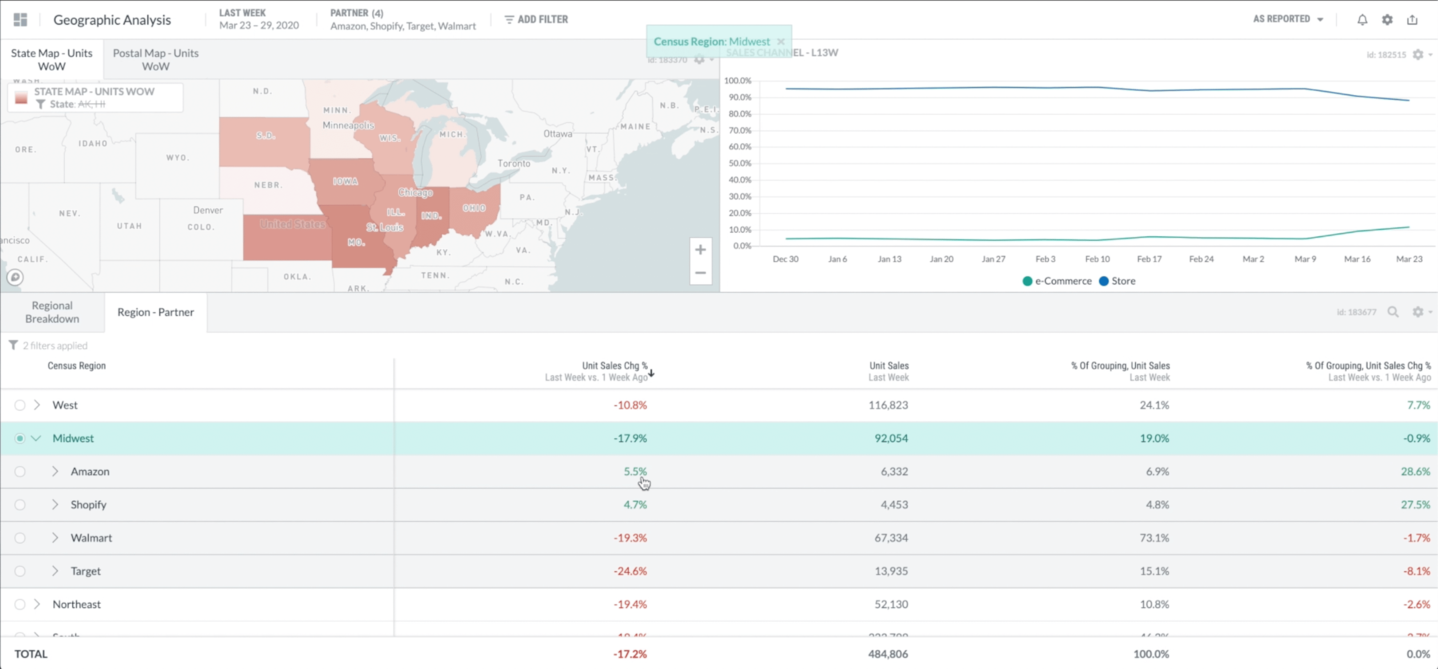Open the notifications bell

coord(1362,19)
